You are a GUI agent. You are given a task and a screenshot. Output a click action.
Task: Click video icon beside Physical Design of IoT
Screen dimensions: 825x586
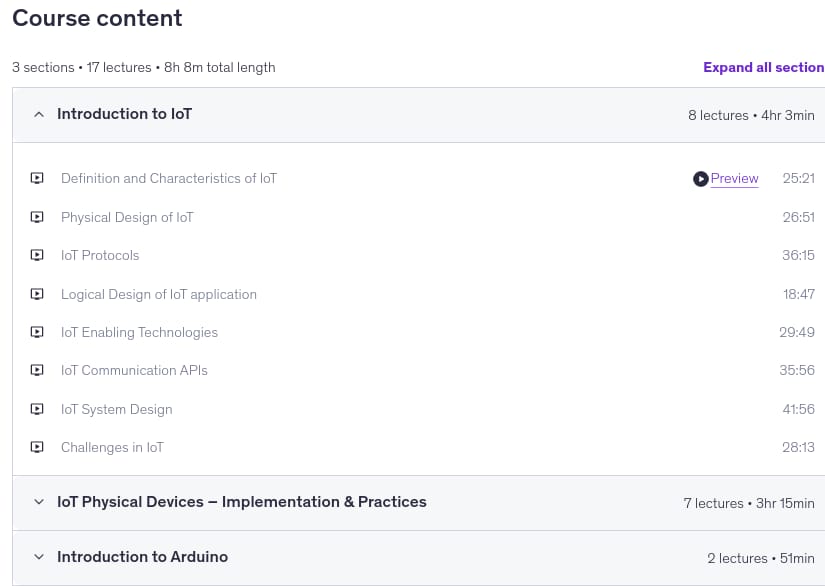coord(37,217)
